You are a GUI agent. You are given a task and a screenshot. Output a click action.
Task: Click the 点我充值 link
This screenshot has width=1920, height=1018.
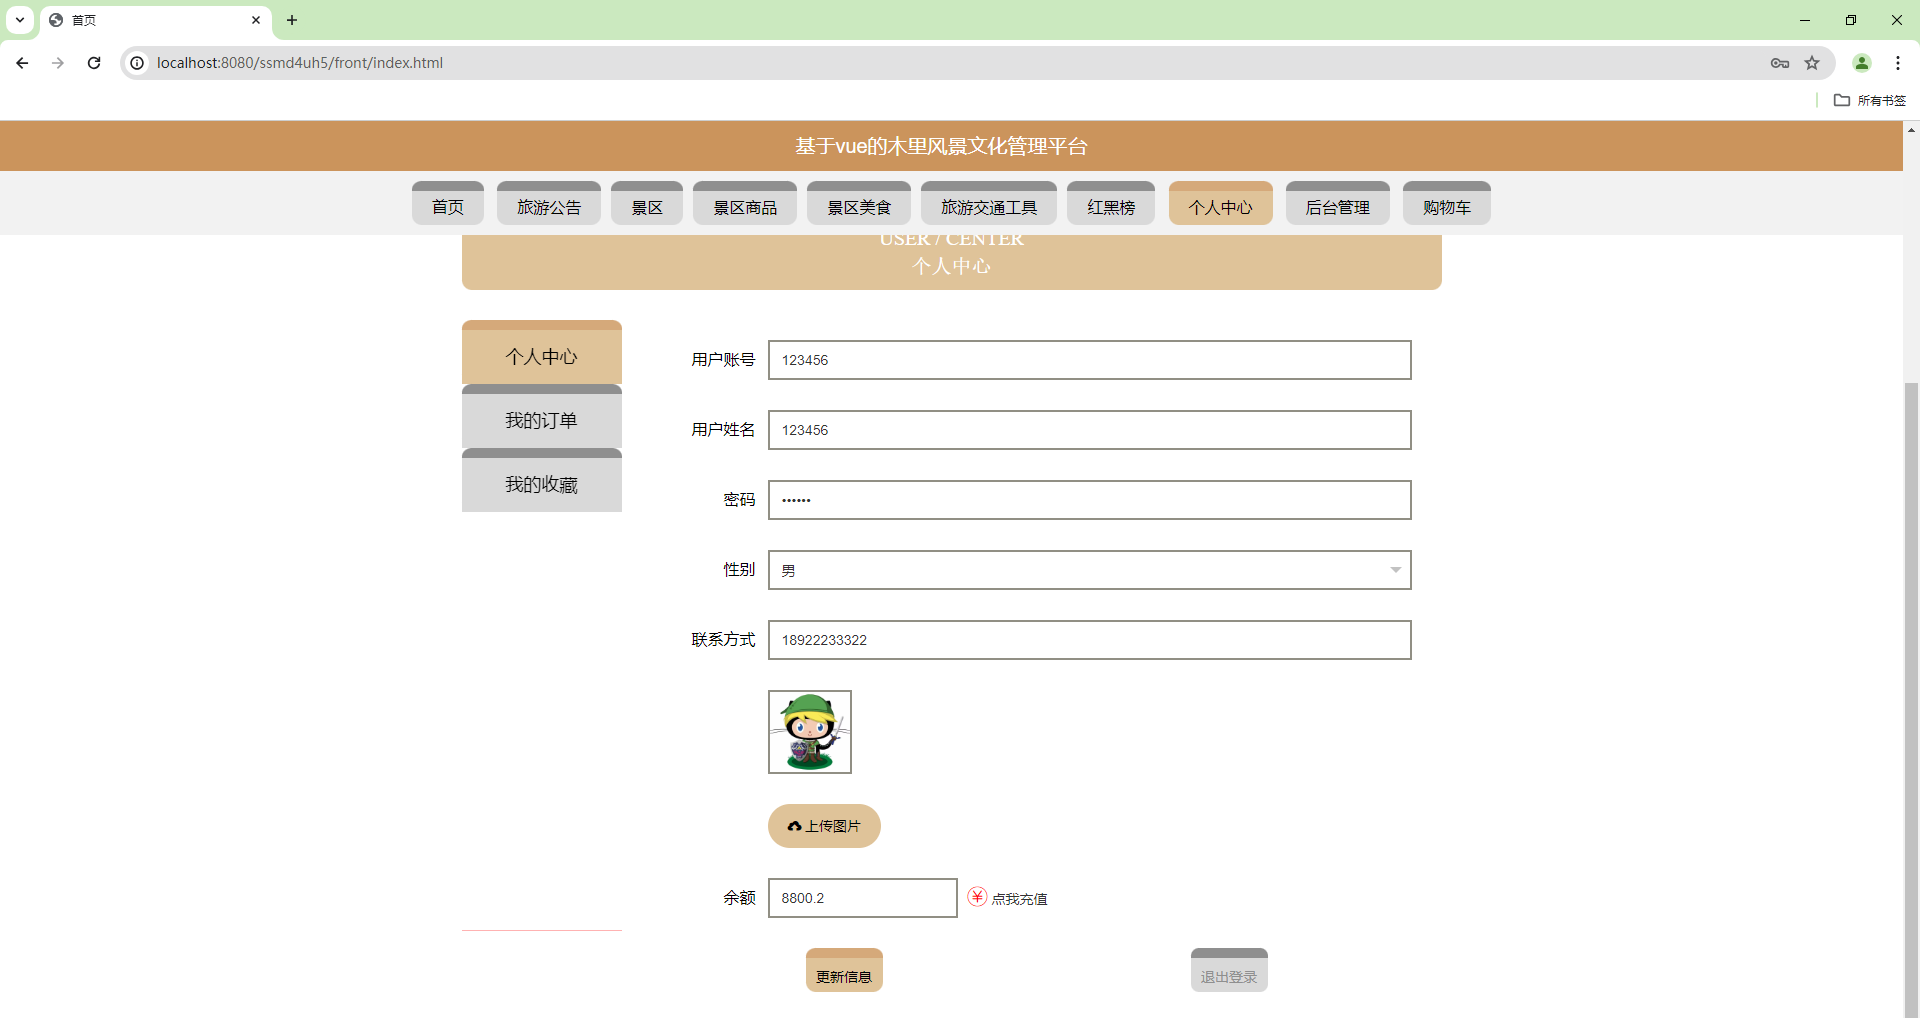[x=1019, y=899]
